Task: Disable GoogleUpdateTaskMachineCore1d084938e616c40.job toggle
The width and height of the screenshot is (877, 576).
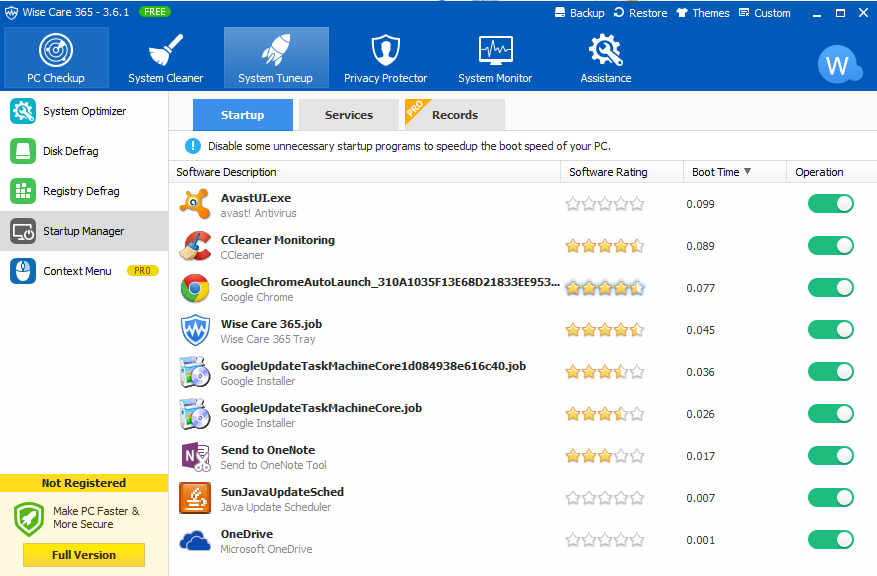Action: point(831,371)
